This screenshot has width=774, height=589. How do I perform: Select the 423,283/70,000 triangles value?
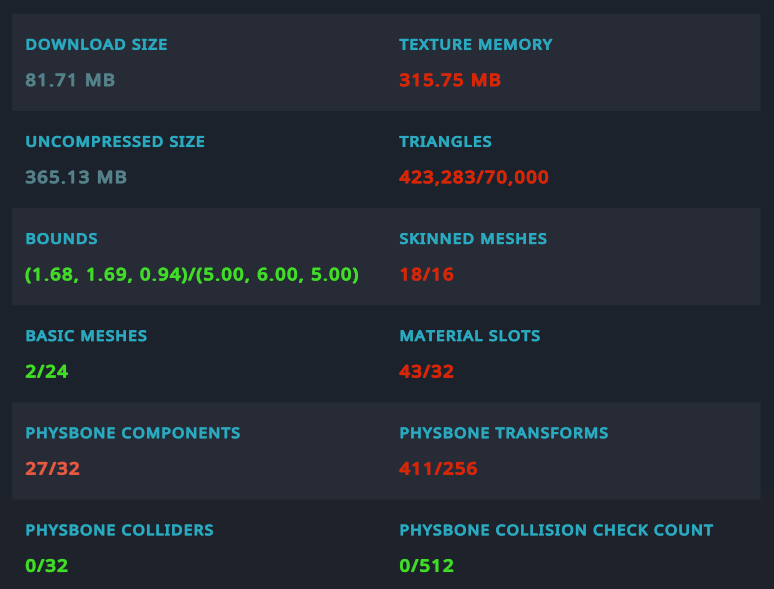coord(474,177)
